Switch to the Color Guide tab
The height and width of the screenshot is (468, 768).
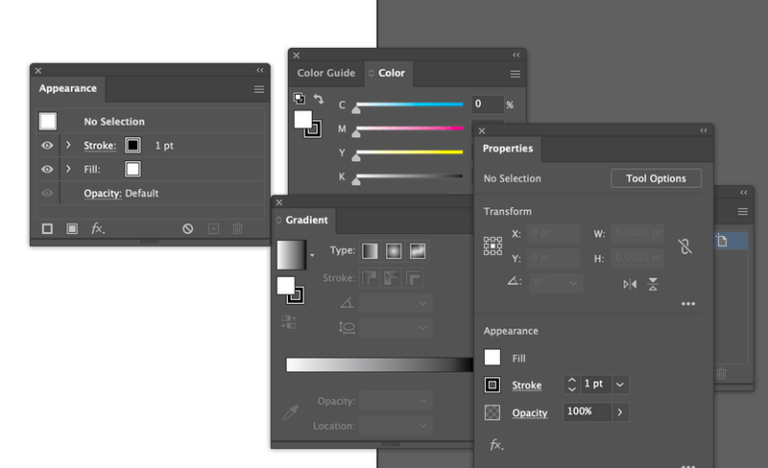point(326,73)
